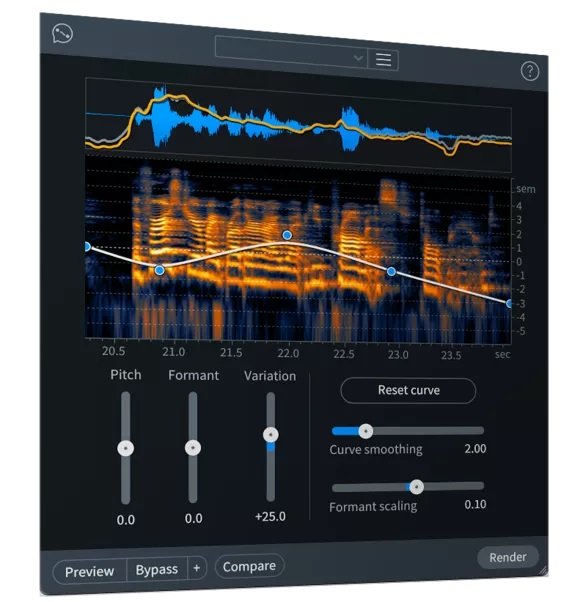Image resolution: width=585 pixels, height=602 pixels.
Task: Click the Dialogue Contour logo icon
Action: [x=62, y=34]
